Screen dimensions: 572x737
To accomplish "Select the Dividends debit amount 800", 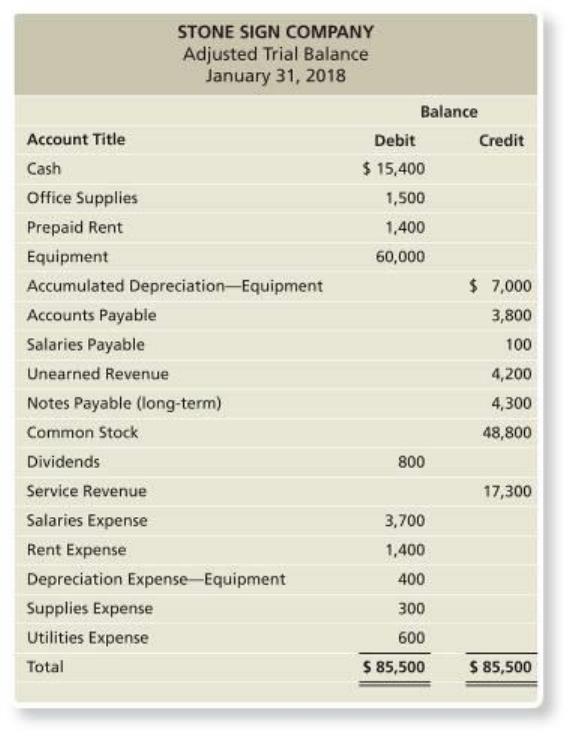I will 411,462.
